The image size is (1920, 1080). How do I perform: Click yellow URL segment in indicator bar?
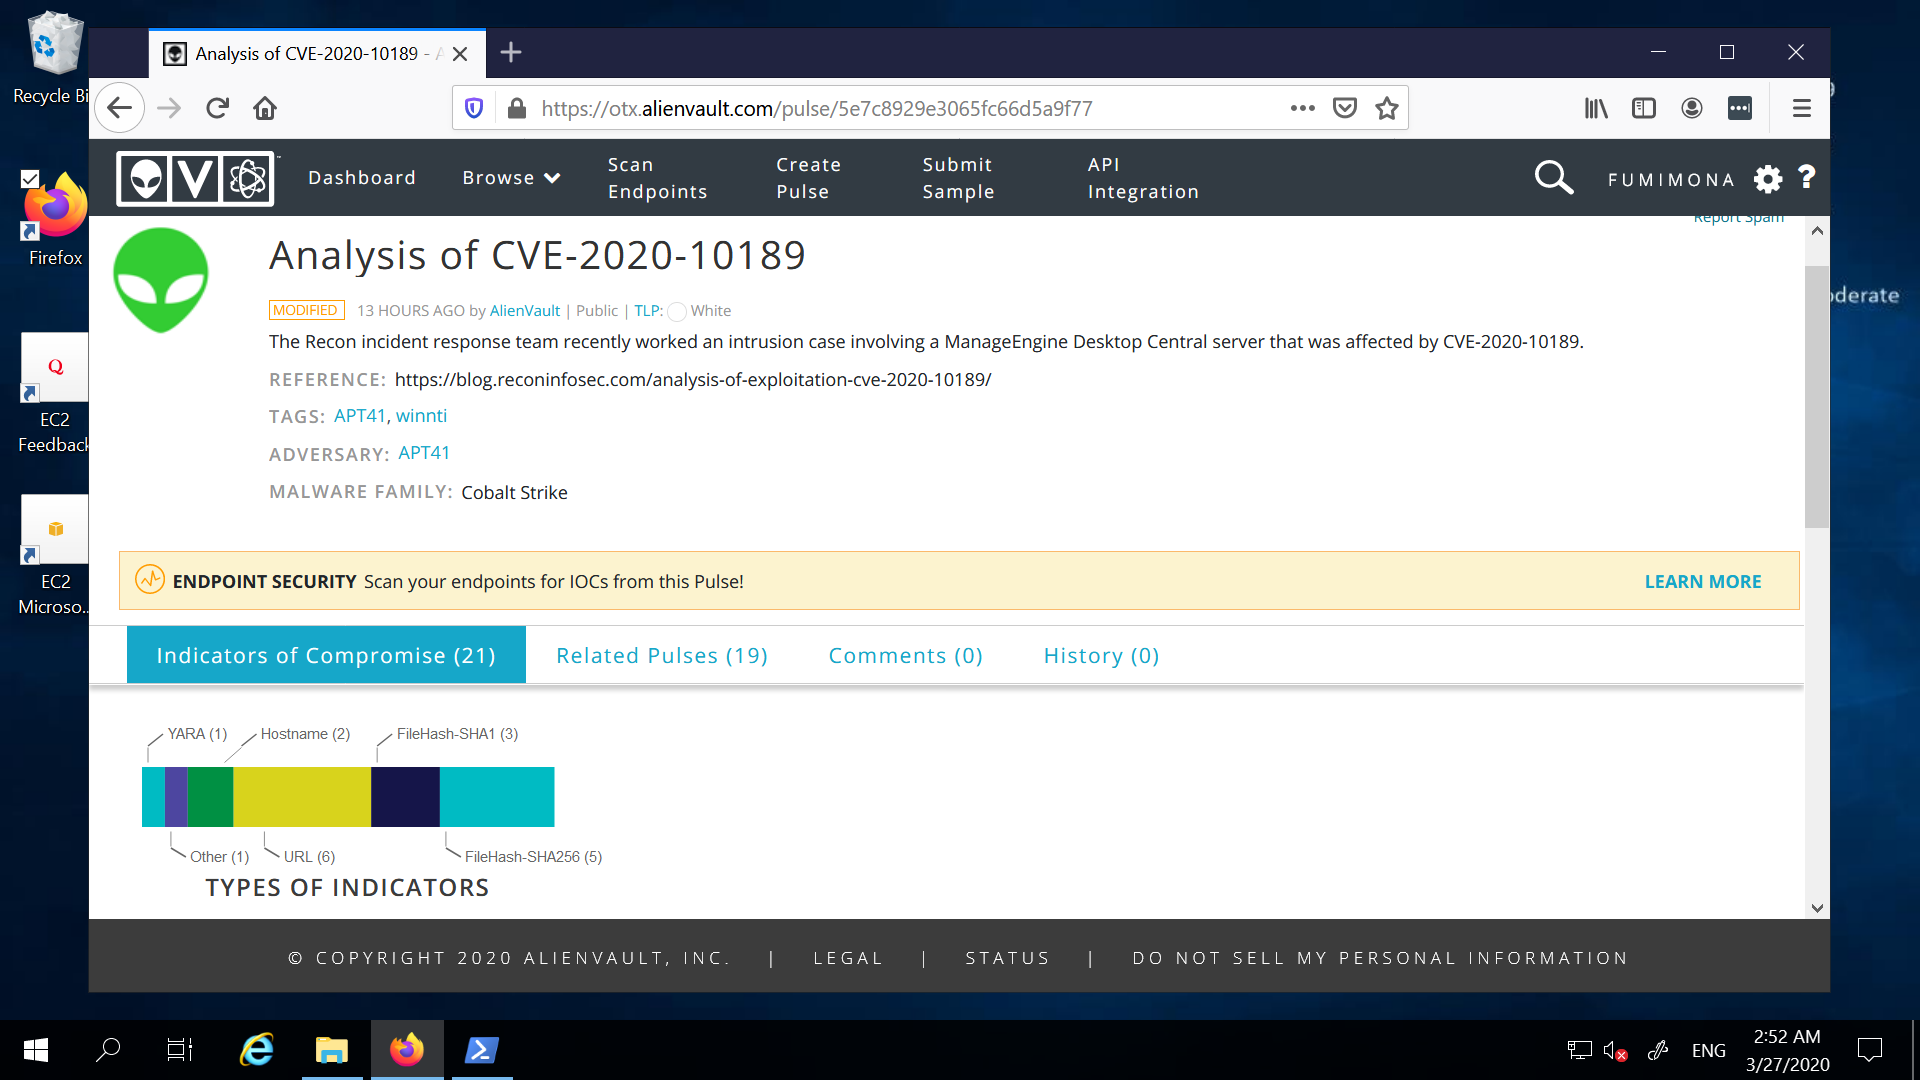coord(302,797)
